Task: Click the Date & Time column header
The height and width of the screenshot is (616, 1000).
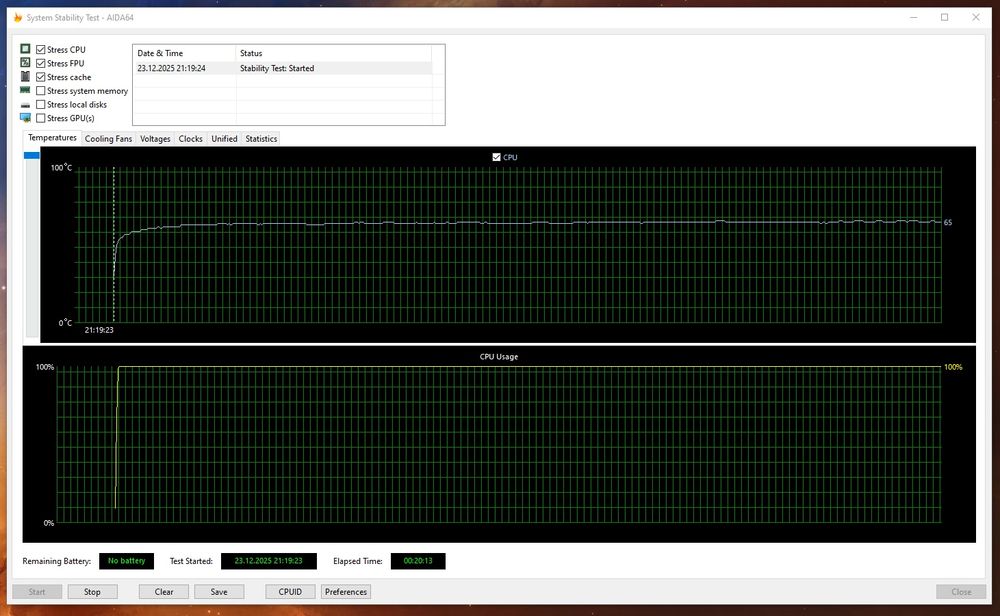Action: (x=184, y=53)
